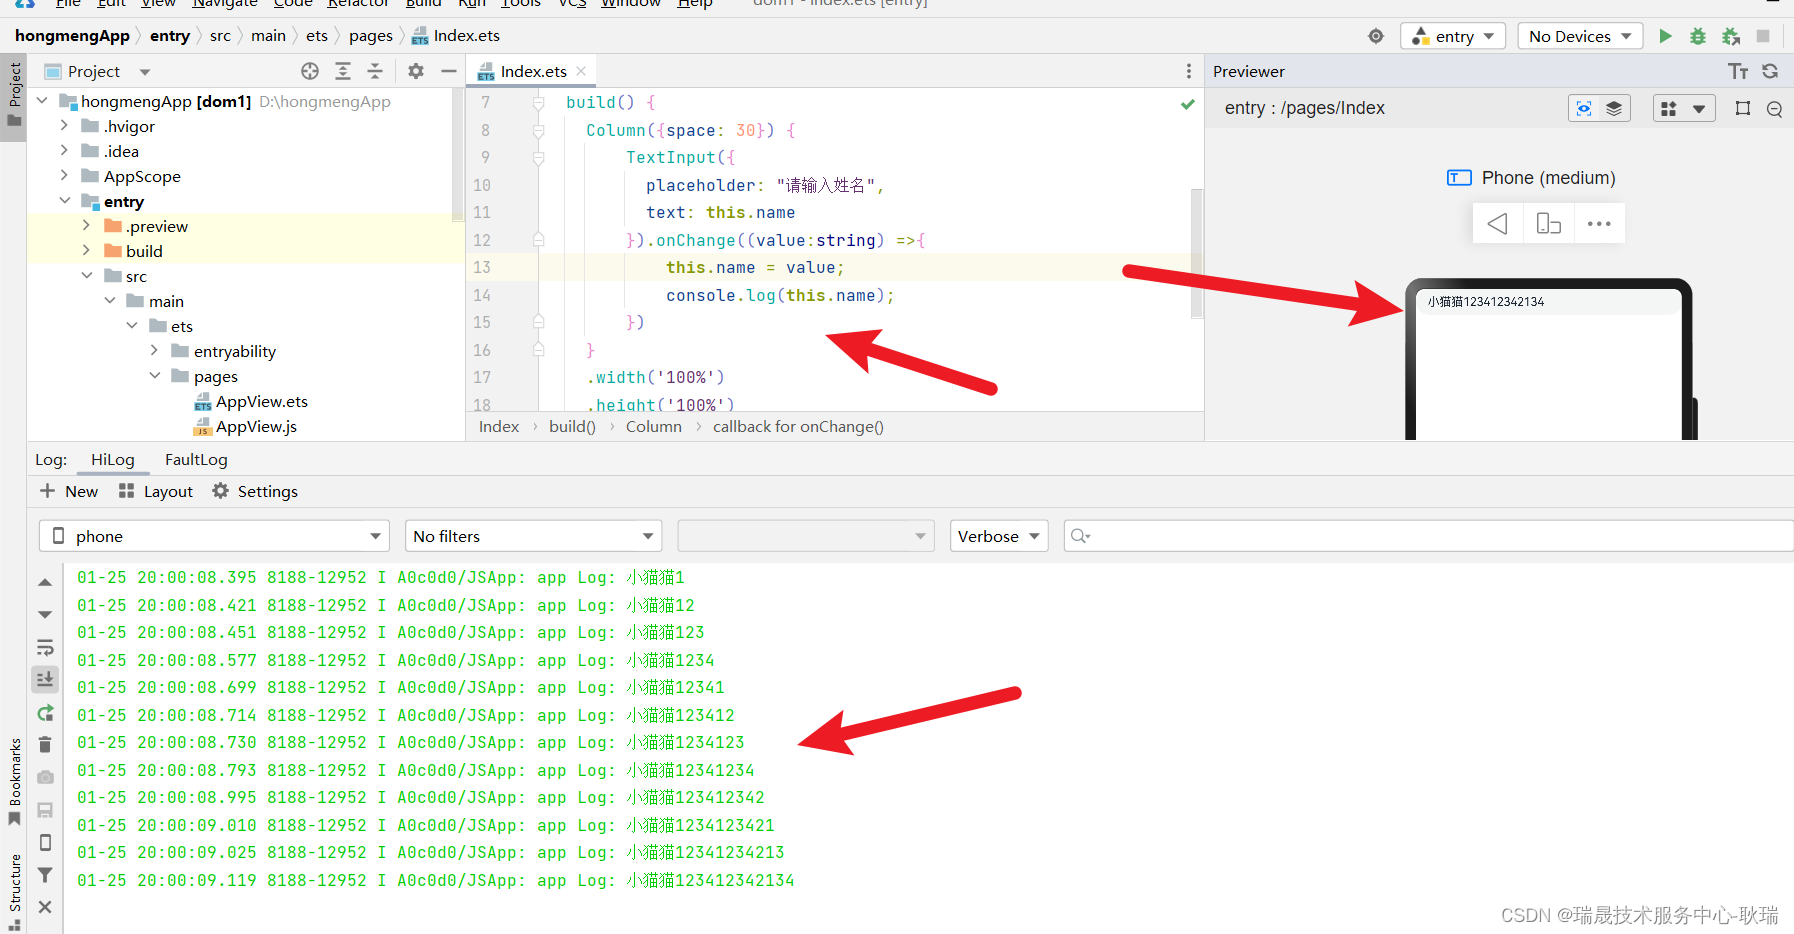This screenshot has width=1794, height=934.
Task: Click the text input in phone preview
Action: [1548, 301]
